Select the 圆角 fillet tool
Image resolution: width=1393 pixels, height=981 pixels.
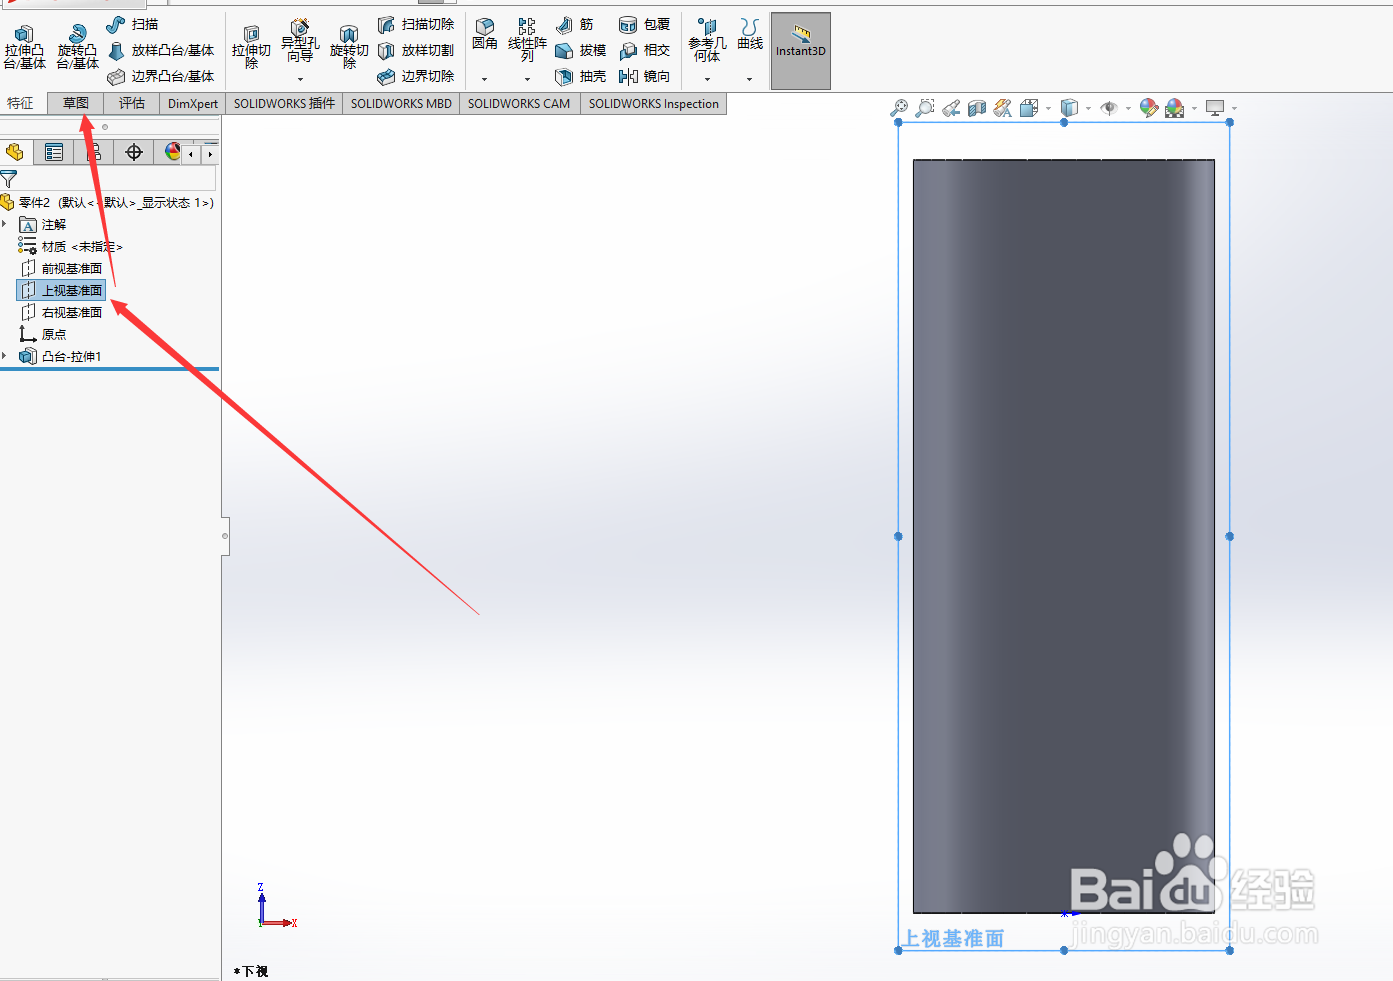tap(485, 34)
